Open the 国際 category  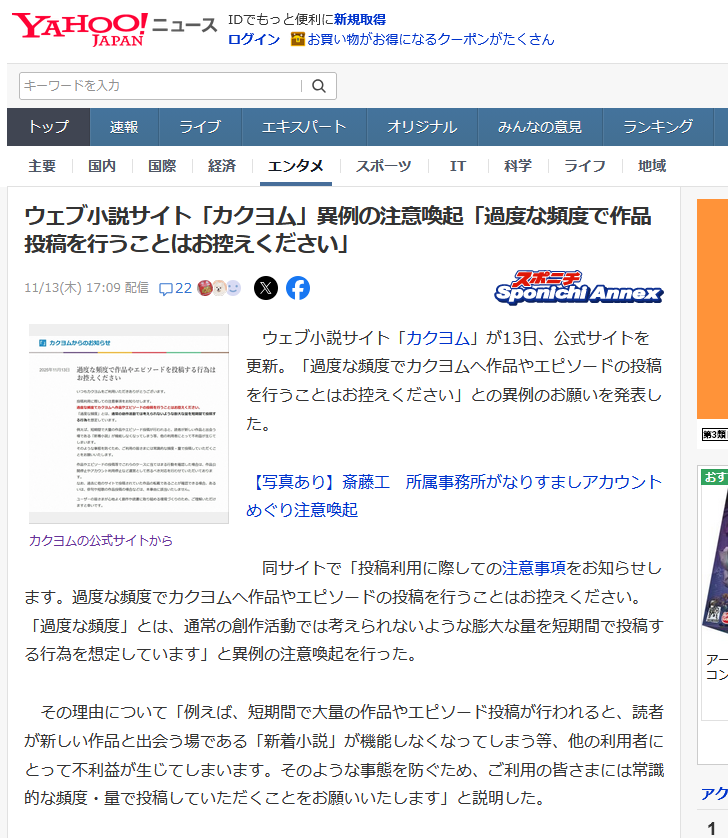[x=162, y=166]
